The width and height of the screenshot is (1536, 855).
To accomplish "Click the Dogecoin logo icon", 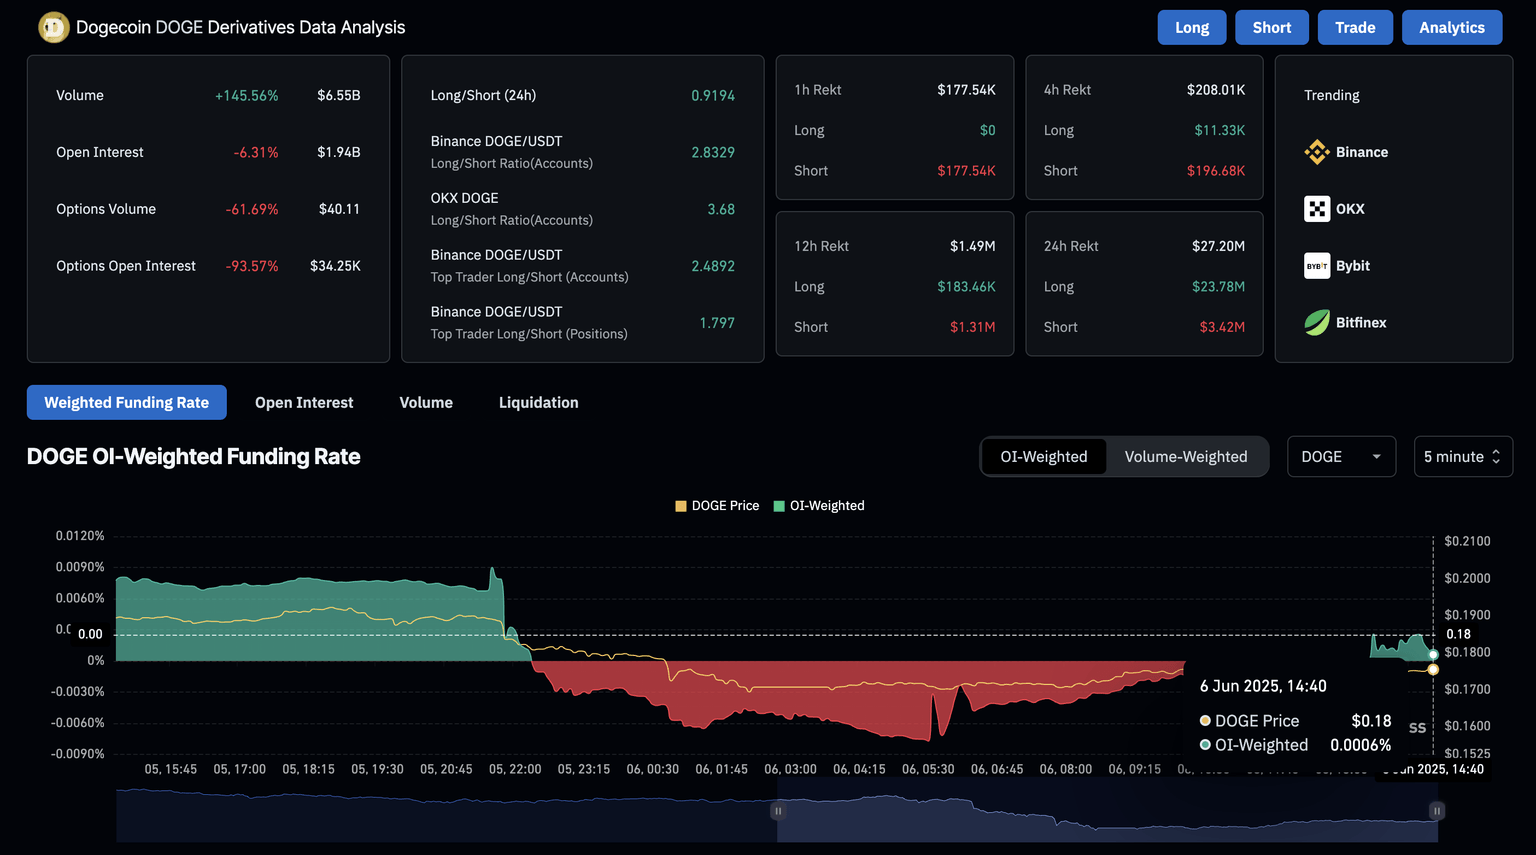I will (x=53, y=27).
